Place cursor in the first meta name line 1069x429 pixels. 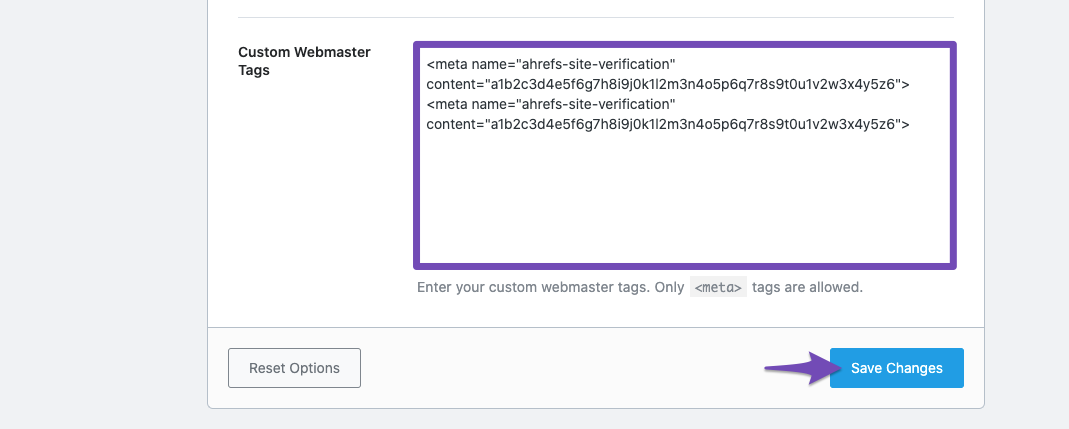[551, 65]
